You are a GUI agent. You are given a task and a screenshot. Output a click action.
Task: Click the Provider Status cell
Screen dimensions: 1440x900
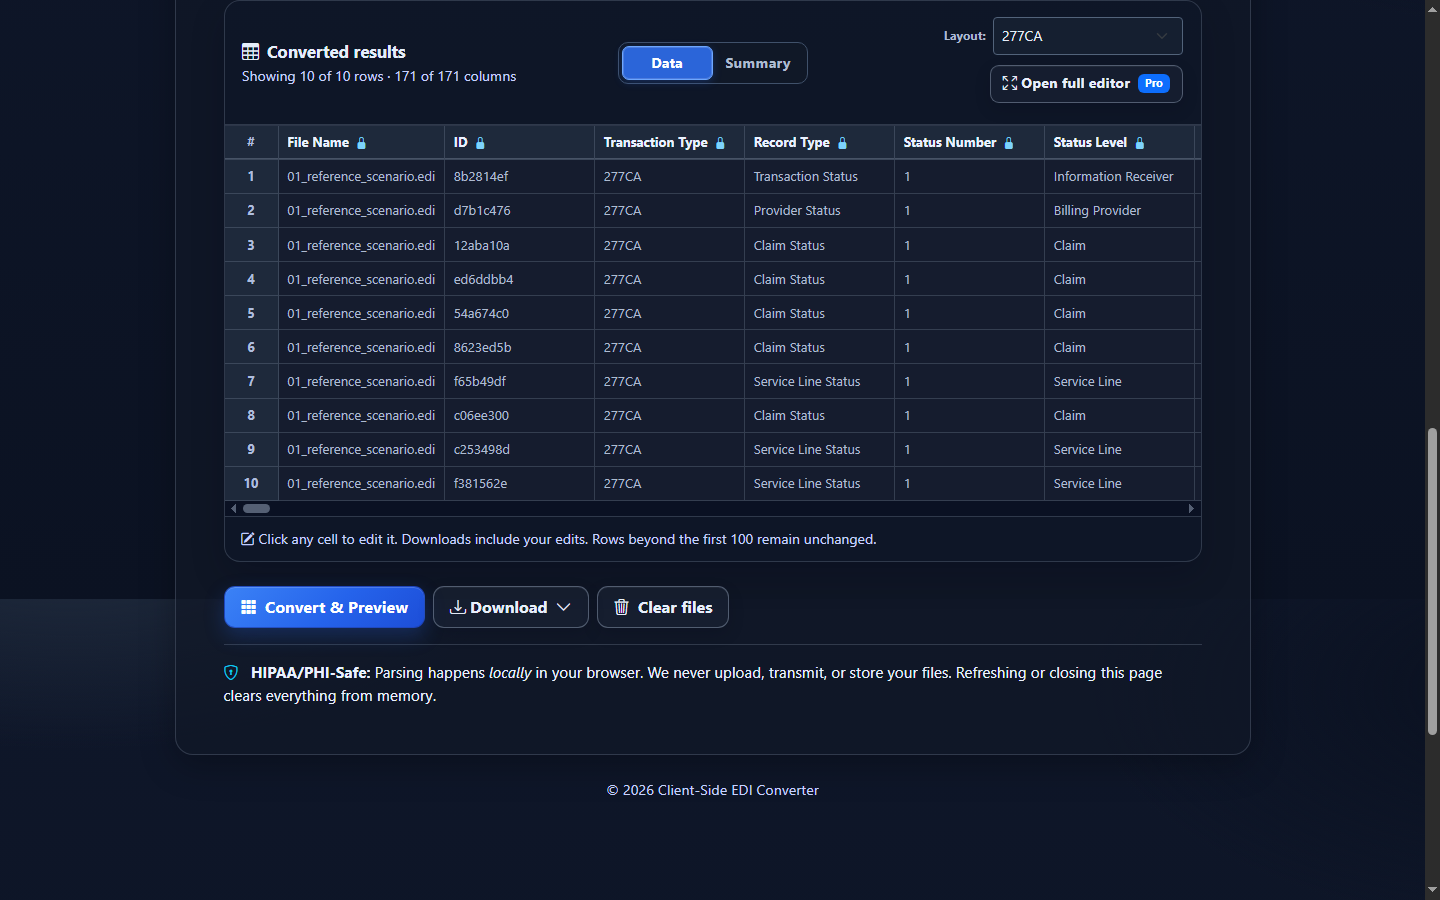(819, 211)
